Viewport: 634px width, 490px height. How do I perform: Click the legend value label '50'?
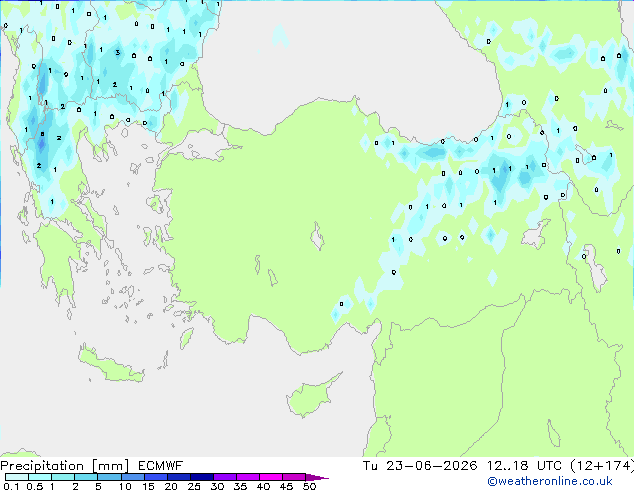click(x=309, y=486)
